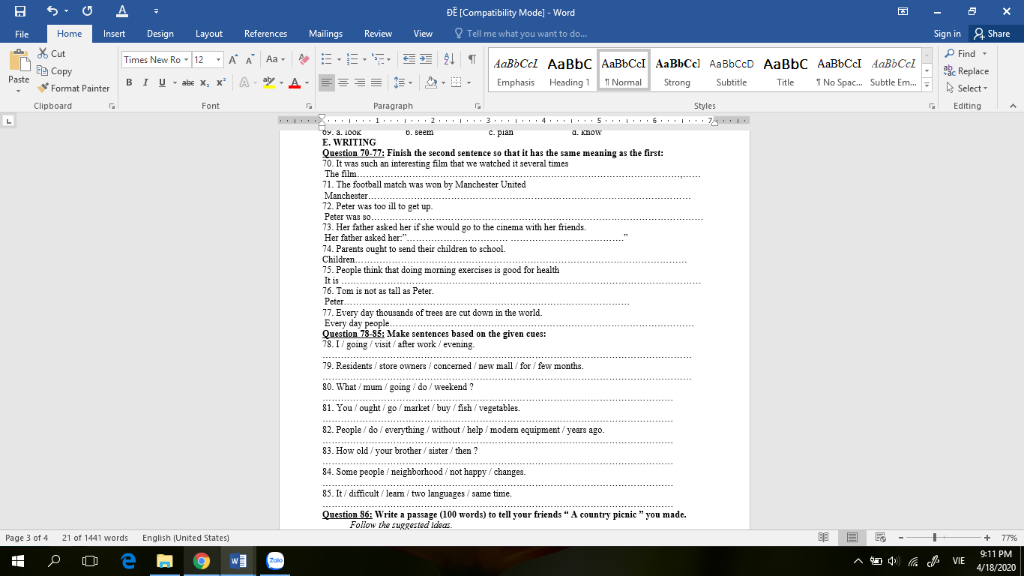Open the font size dropdown

point(218,59)
